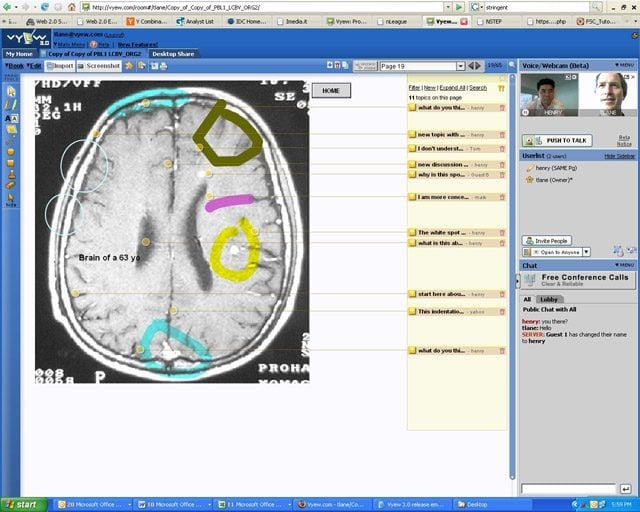
Task: Open the Voice/Webcam Menu
Action: click(624, 65)
